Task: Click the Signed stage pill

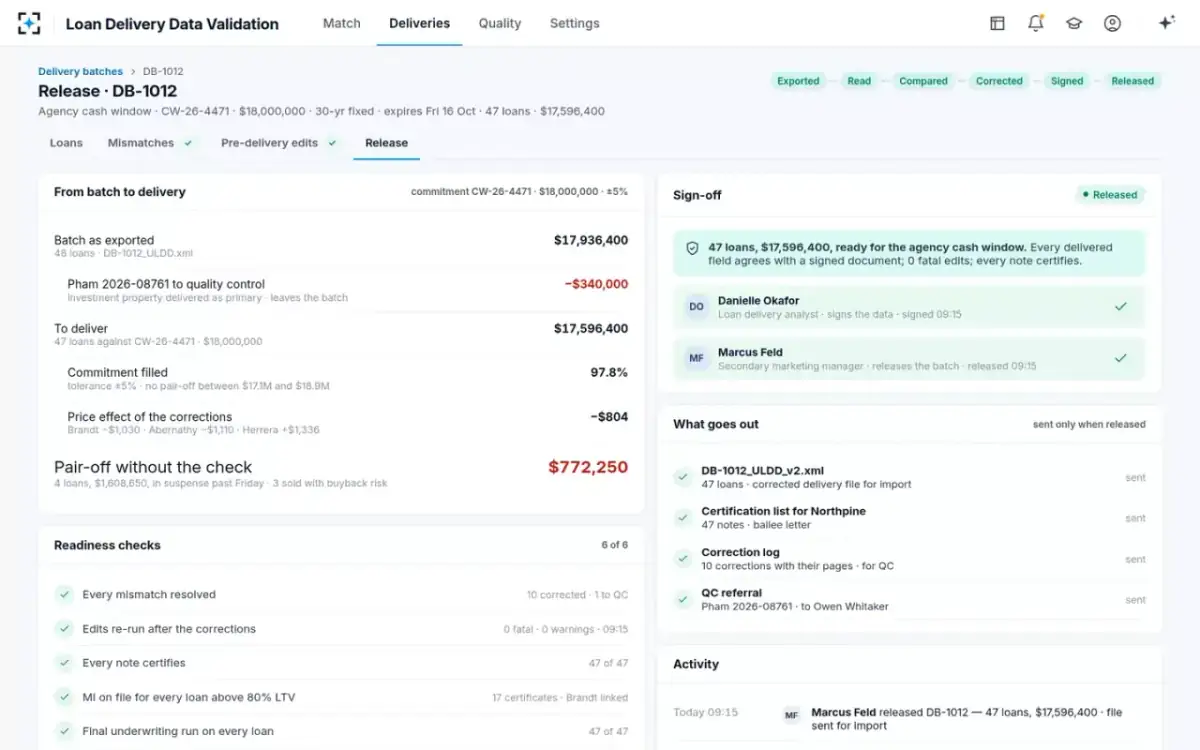Action: click(1067, 81)
